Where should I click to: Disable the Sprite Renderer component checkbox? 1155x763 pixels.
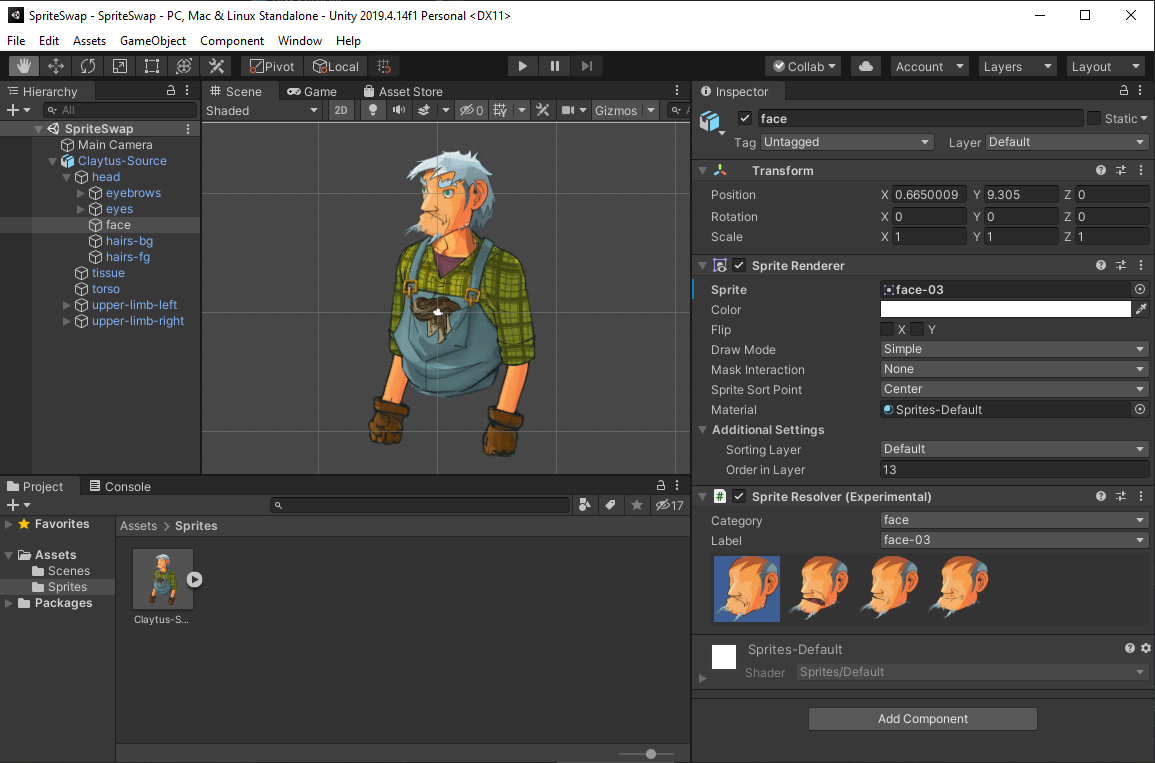click(737, 265)
